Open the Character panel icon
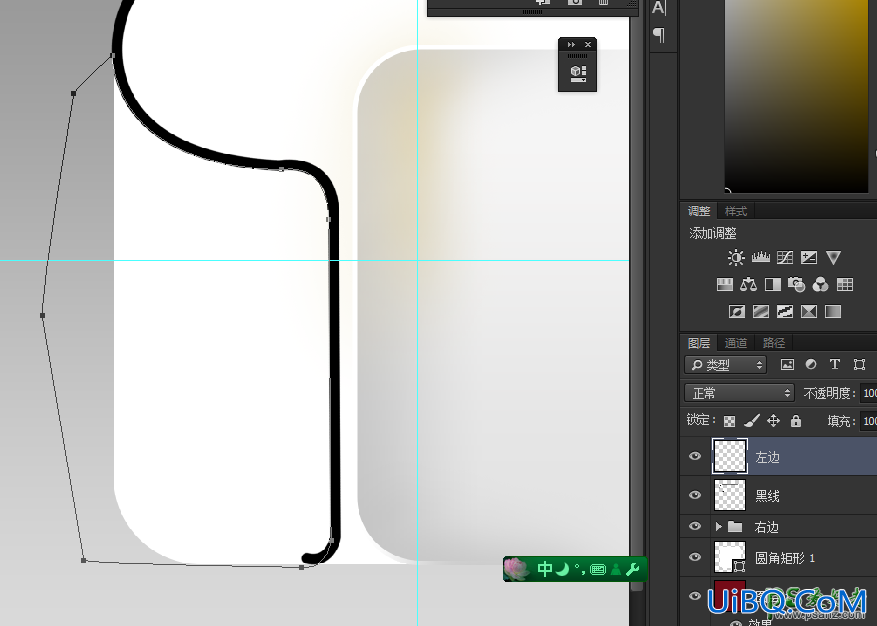The image size is (877, 626). tap(659, 8)
